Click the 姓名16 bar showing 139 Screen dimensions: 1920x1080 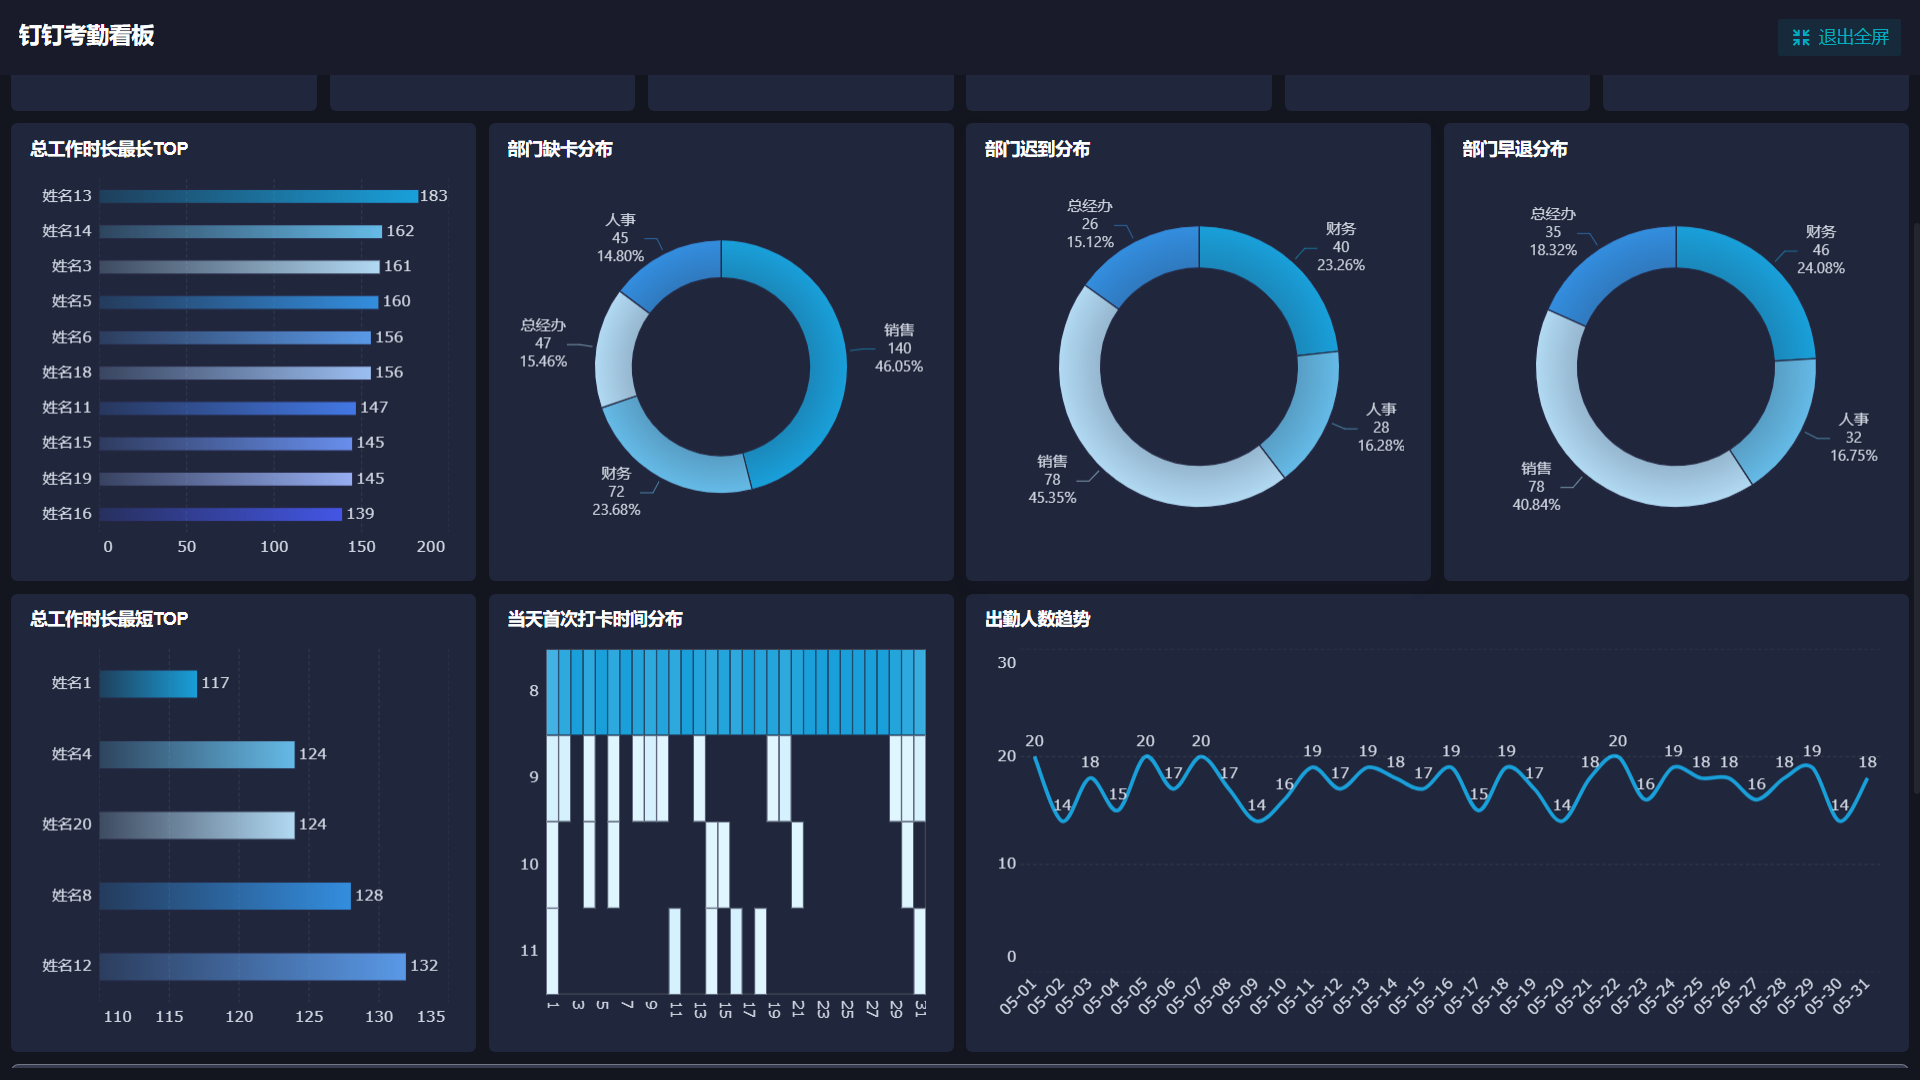221,513
